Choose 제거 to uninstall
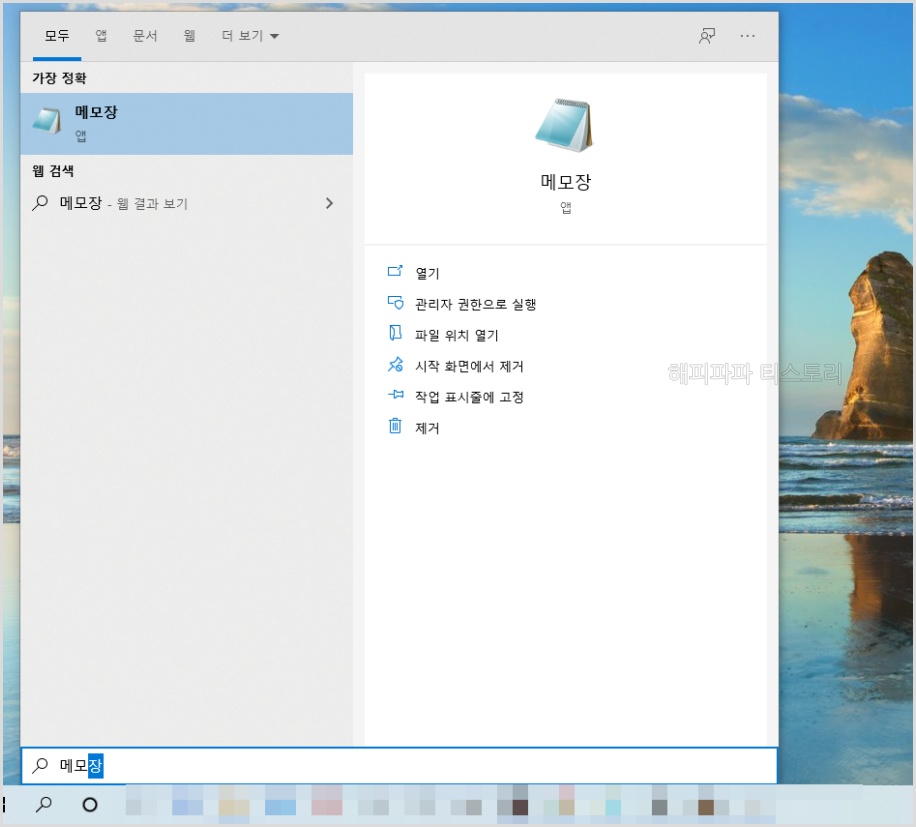The height and width of the screenshot is (827, 916). [427, 428]
